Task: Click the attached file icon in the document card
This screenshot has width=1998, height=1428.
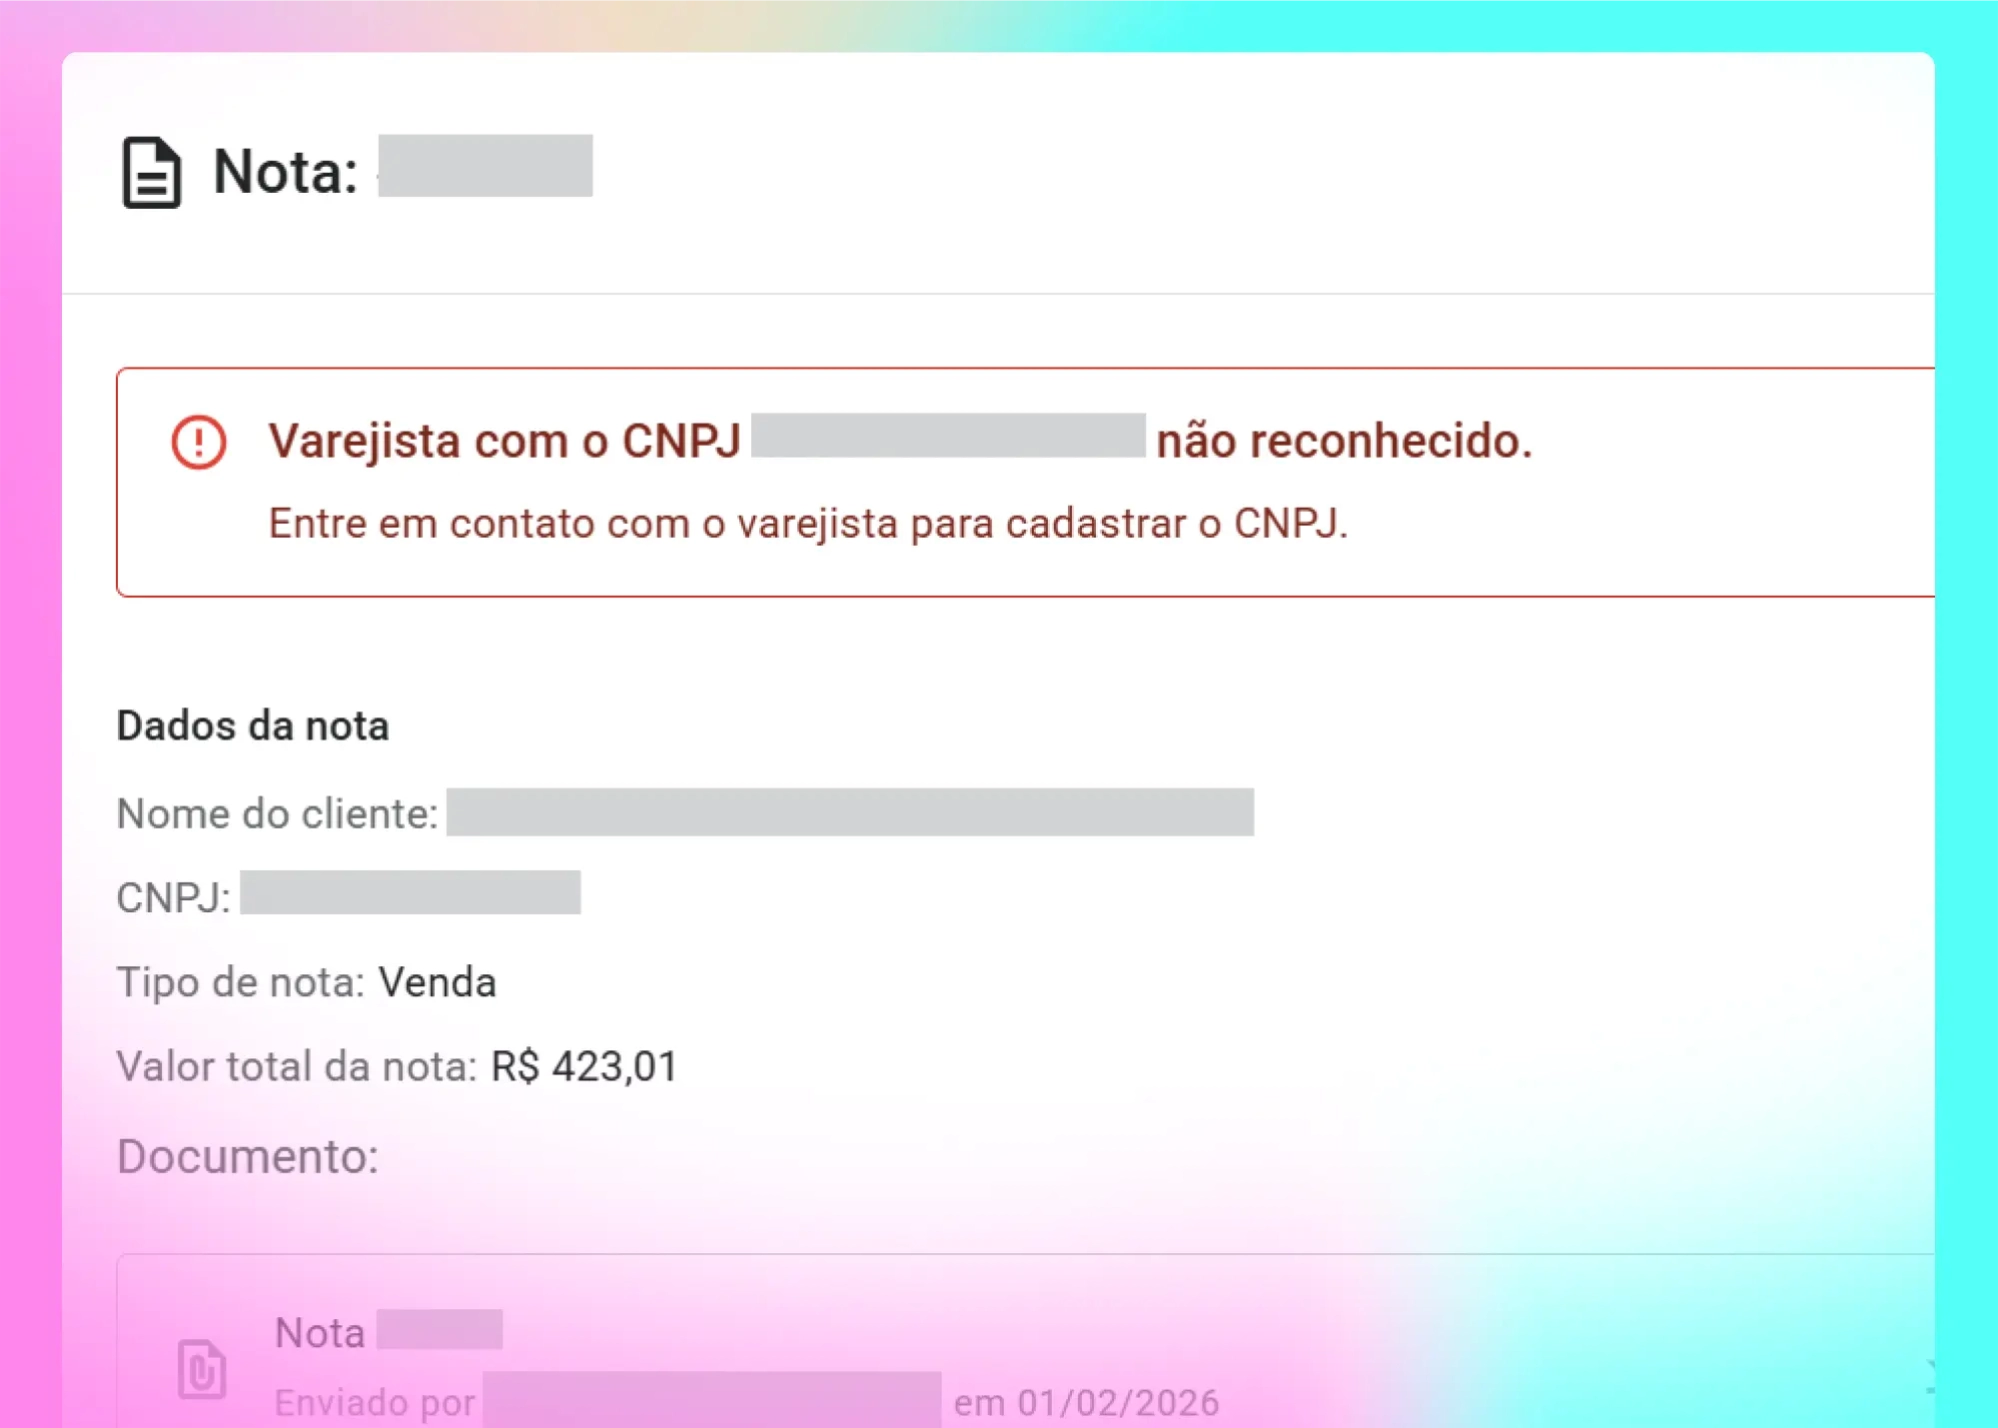Action: [201, 1368]
